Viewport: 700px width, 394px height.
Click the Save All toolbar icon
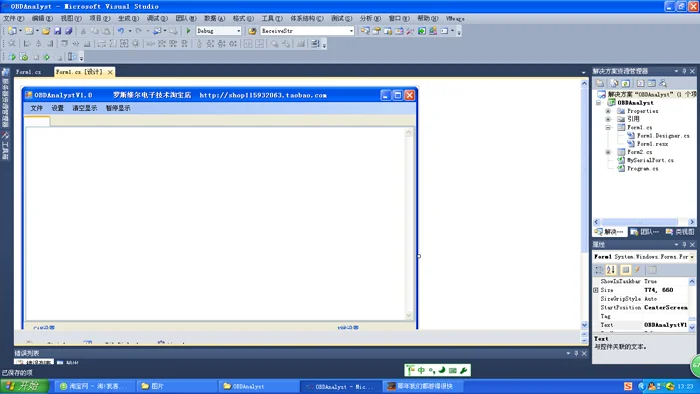tap(69, 31)
